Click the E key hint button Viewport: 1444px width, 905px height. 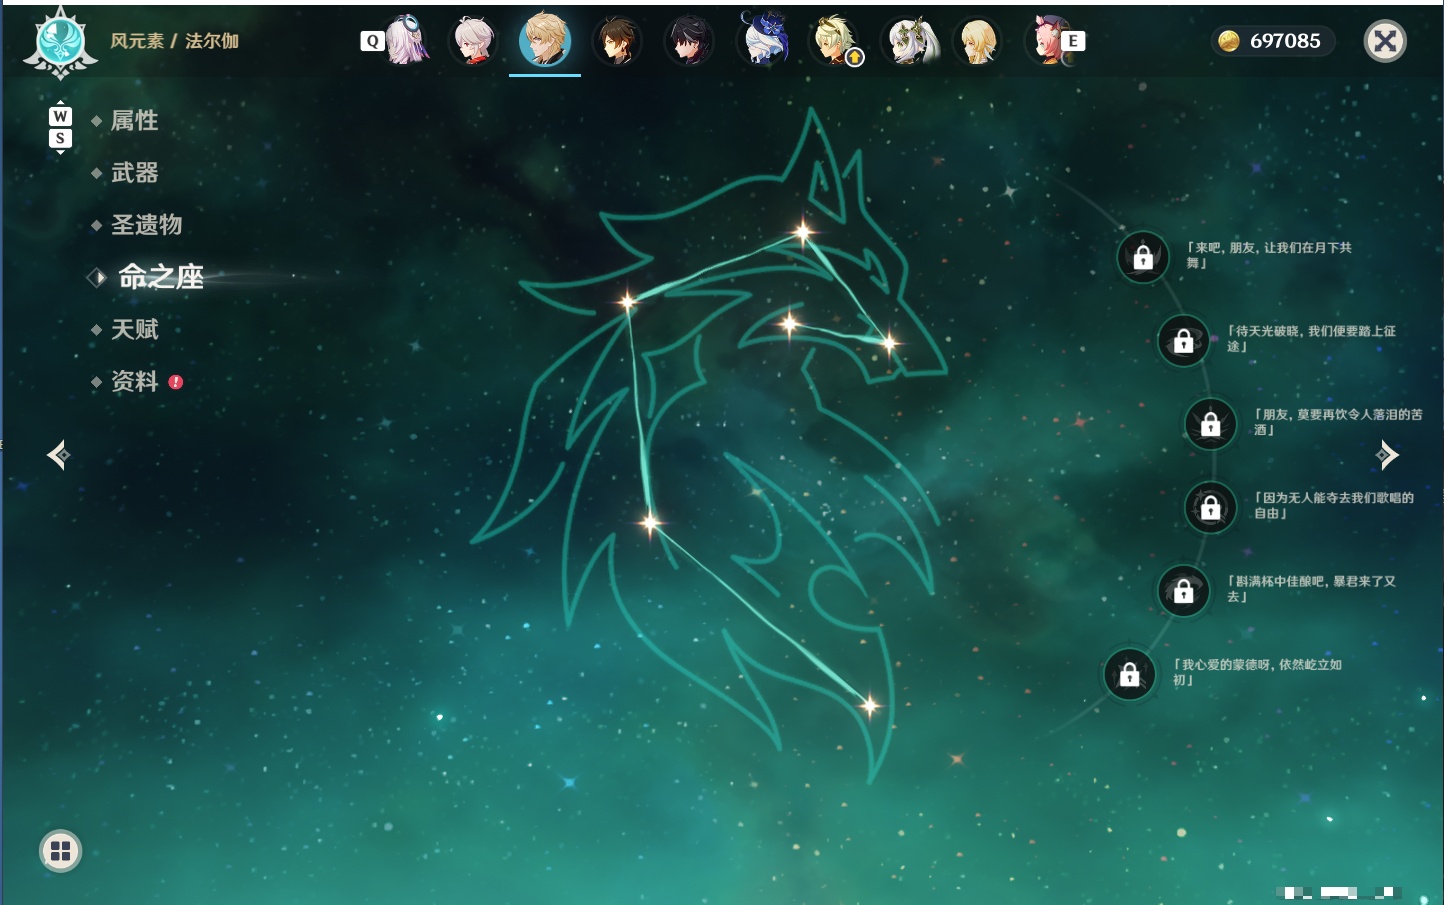1073,41
